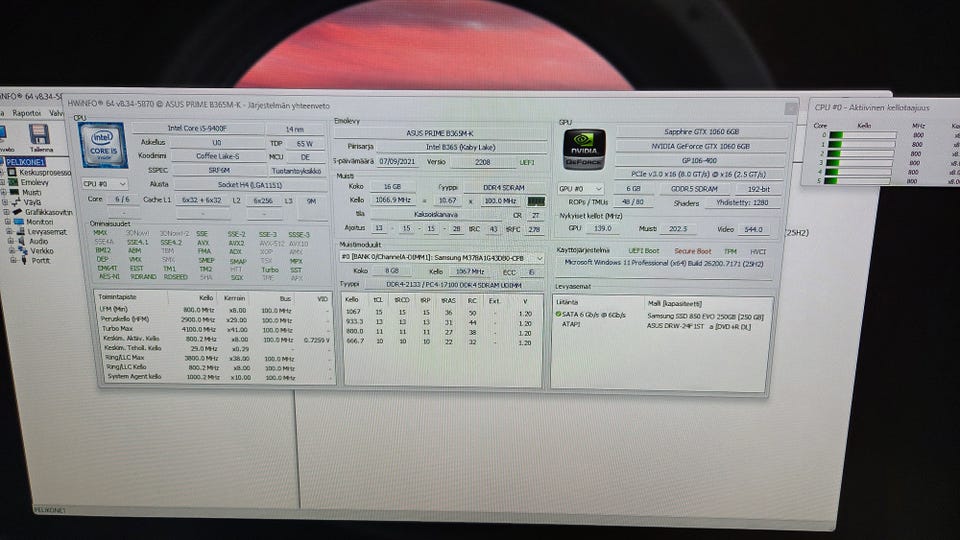Screen dimensions: 960x540
Task: Click the Audio speaker tree icon
Action: tap(21, 241)
